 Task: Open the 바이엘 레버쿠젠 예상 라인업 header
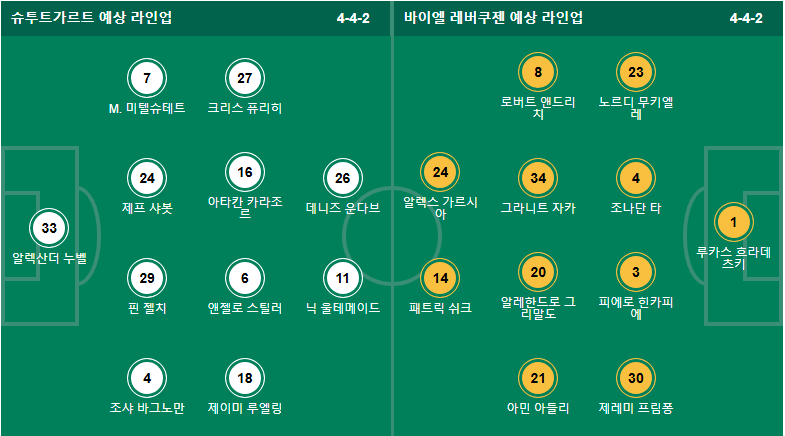[x=494, y=18]
